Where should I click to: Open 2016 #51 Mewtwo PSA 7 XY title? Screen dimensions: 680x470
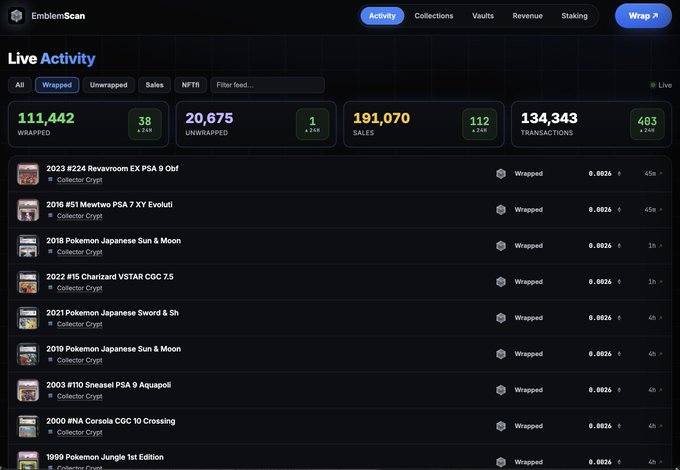click(x=109, y=204)
